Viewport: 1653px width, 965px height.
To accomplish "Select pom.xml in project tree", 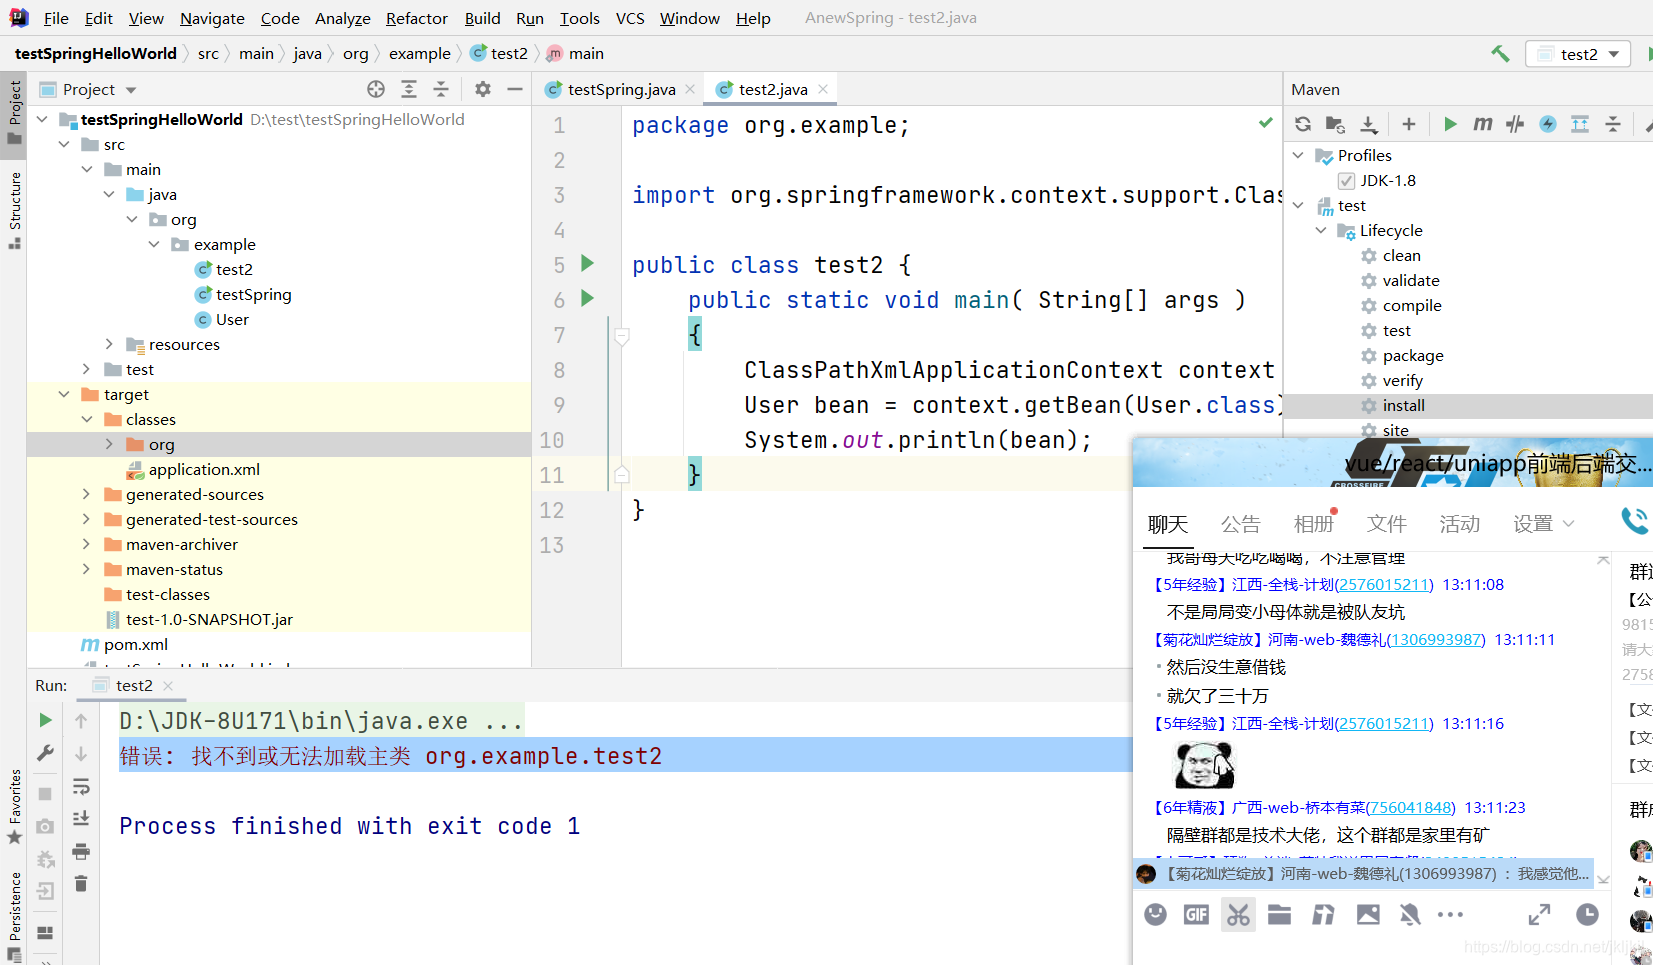I will (136, 644).
